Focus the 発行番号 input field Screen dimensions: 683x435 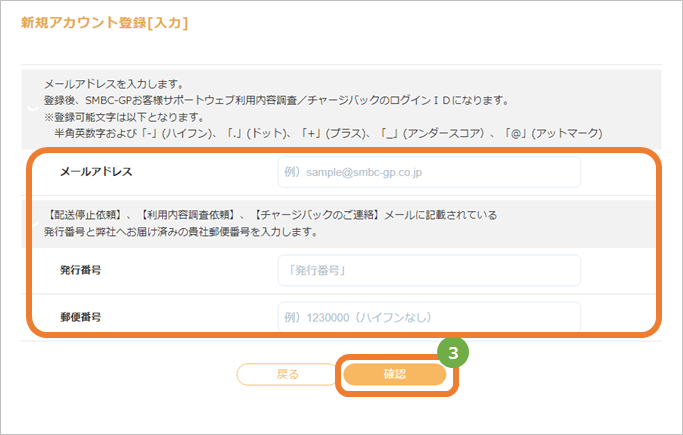coord(429,270)
